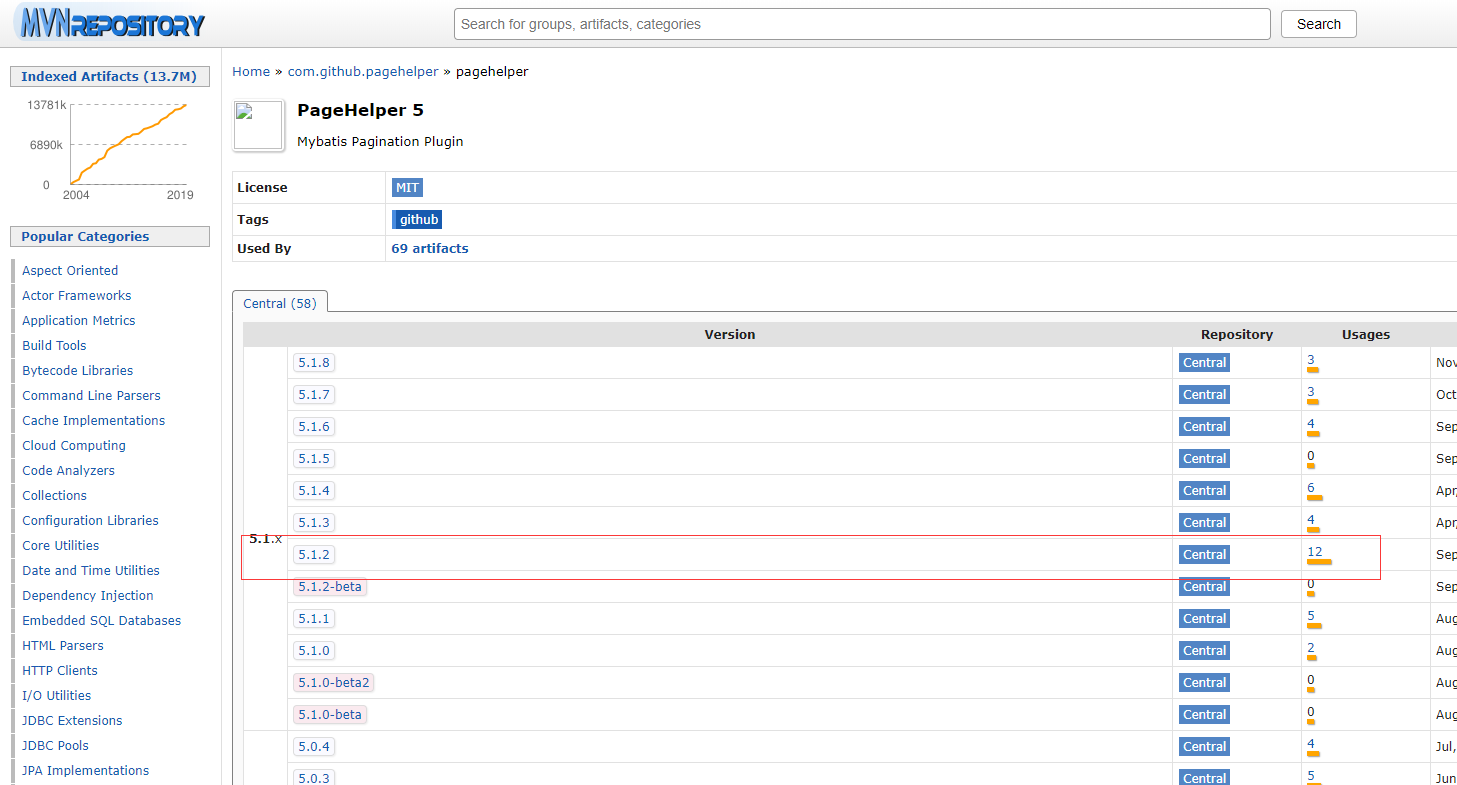Screen dimensions: 1457x785
Task: Click the MVNRepository logo
Action: (x=109, y=23)
